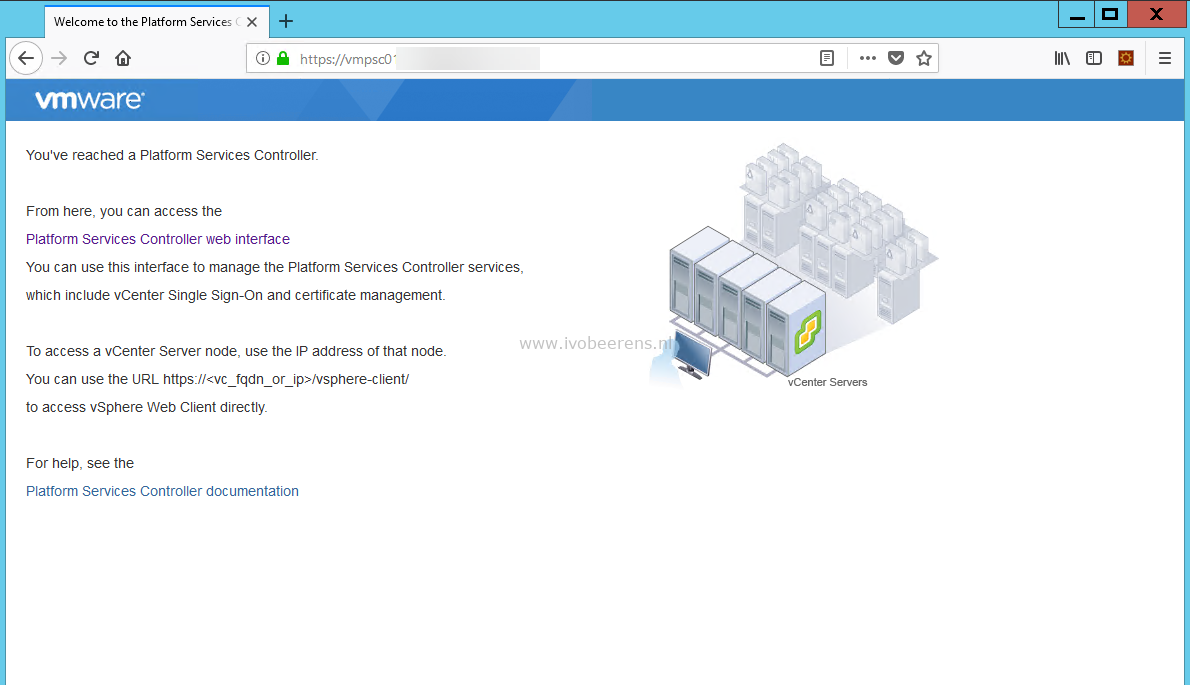Screen dimensions: 1190x685
Task: Minimize the Firefox window
Action: (x=1077, y=14)
